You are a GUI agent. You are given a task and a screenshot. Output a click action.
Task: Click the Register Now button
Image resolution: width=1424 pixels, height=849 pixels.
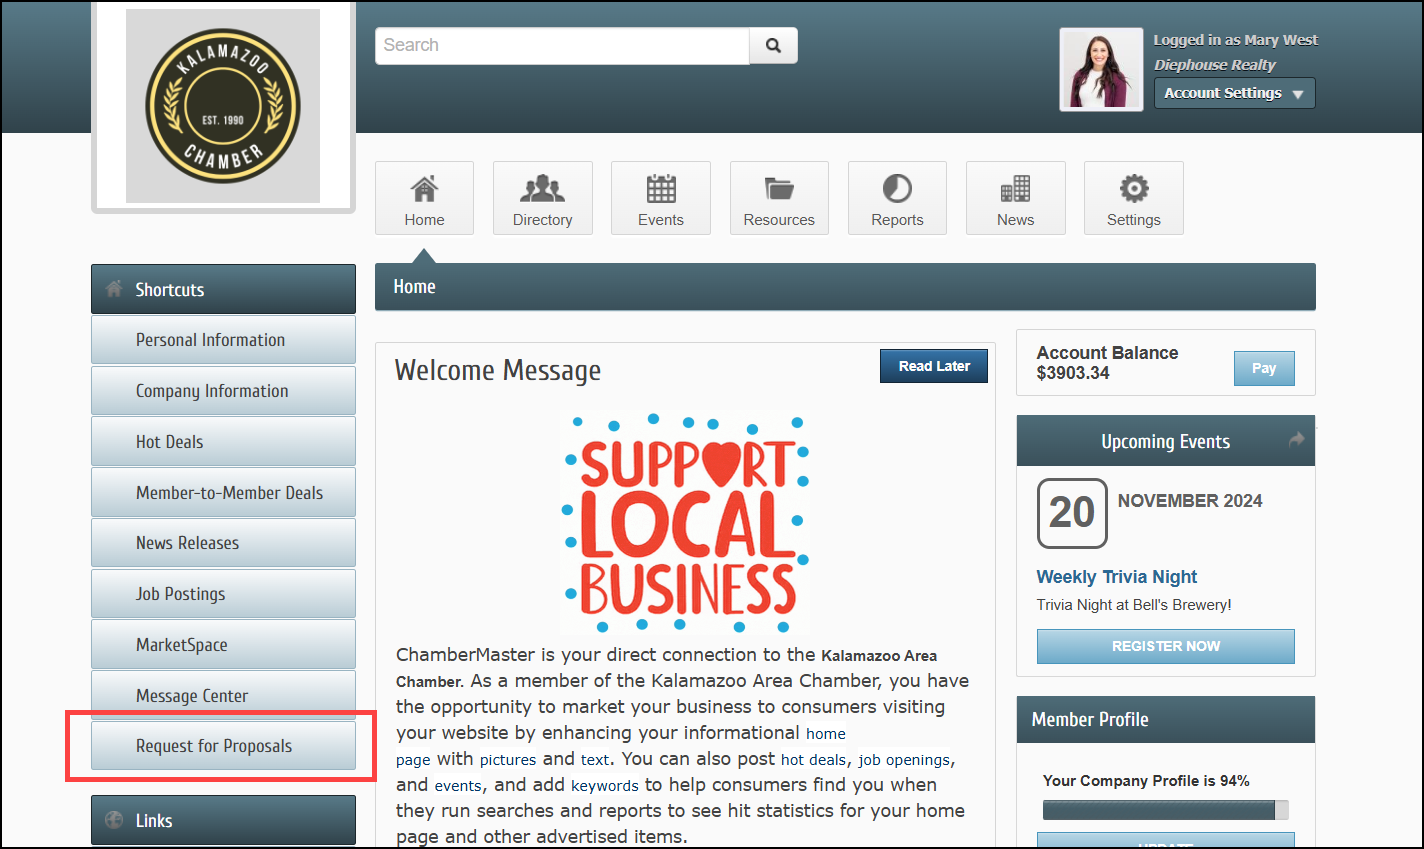[x=1166, y=646]
